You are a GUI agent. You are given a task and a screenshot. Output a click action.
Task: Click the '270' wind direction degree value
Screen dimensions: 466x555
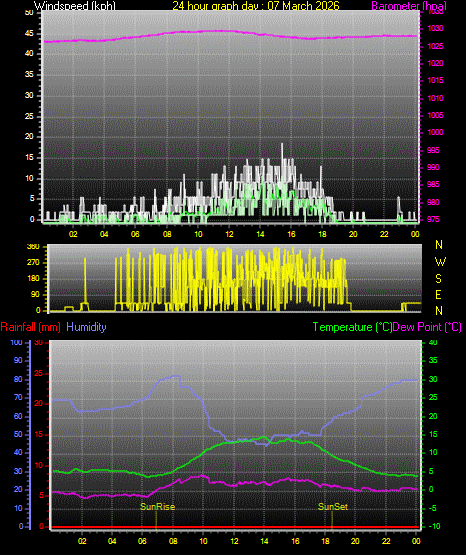pos(33,263)
